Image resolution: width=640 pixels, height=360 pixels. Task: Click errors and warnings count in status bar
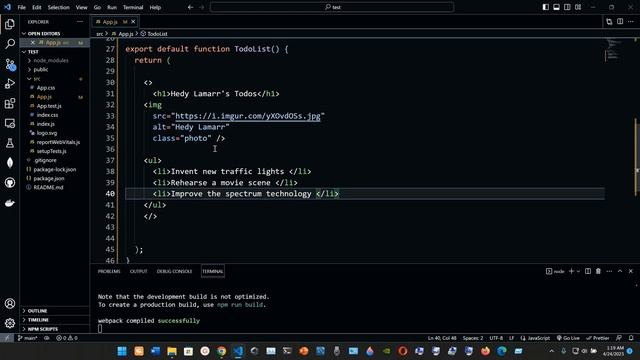coord(67,338)
